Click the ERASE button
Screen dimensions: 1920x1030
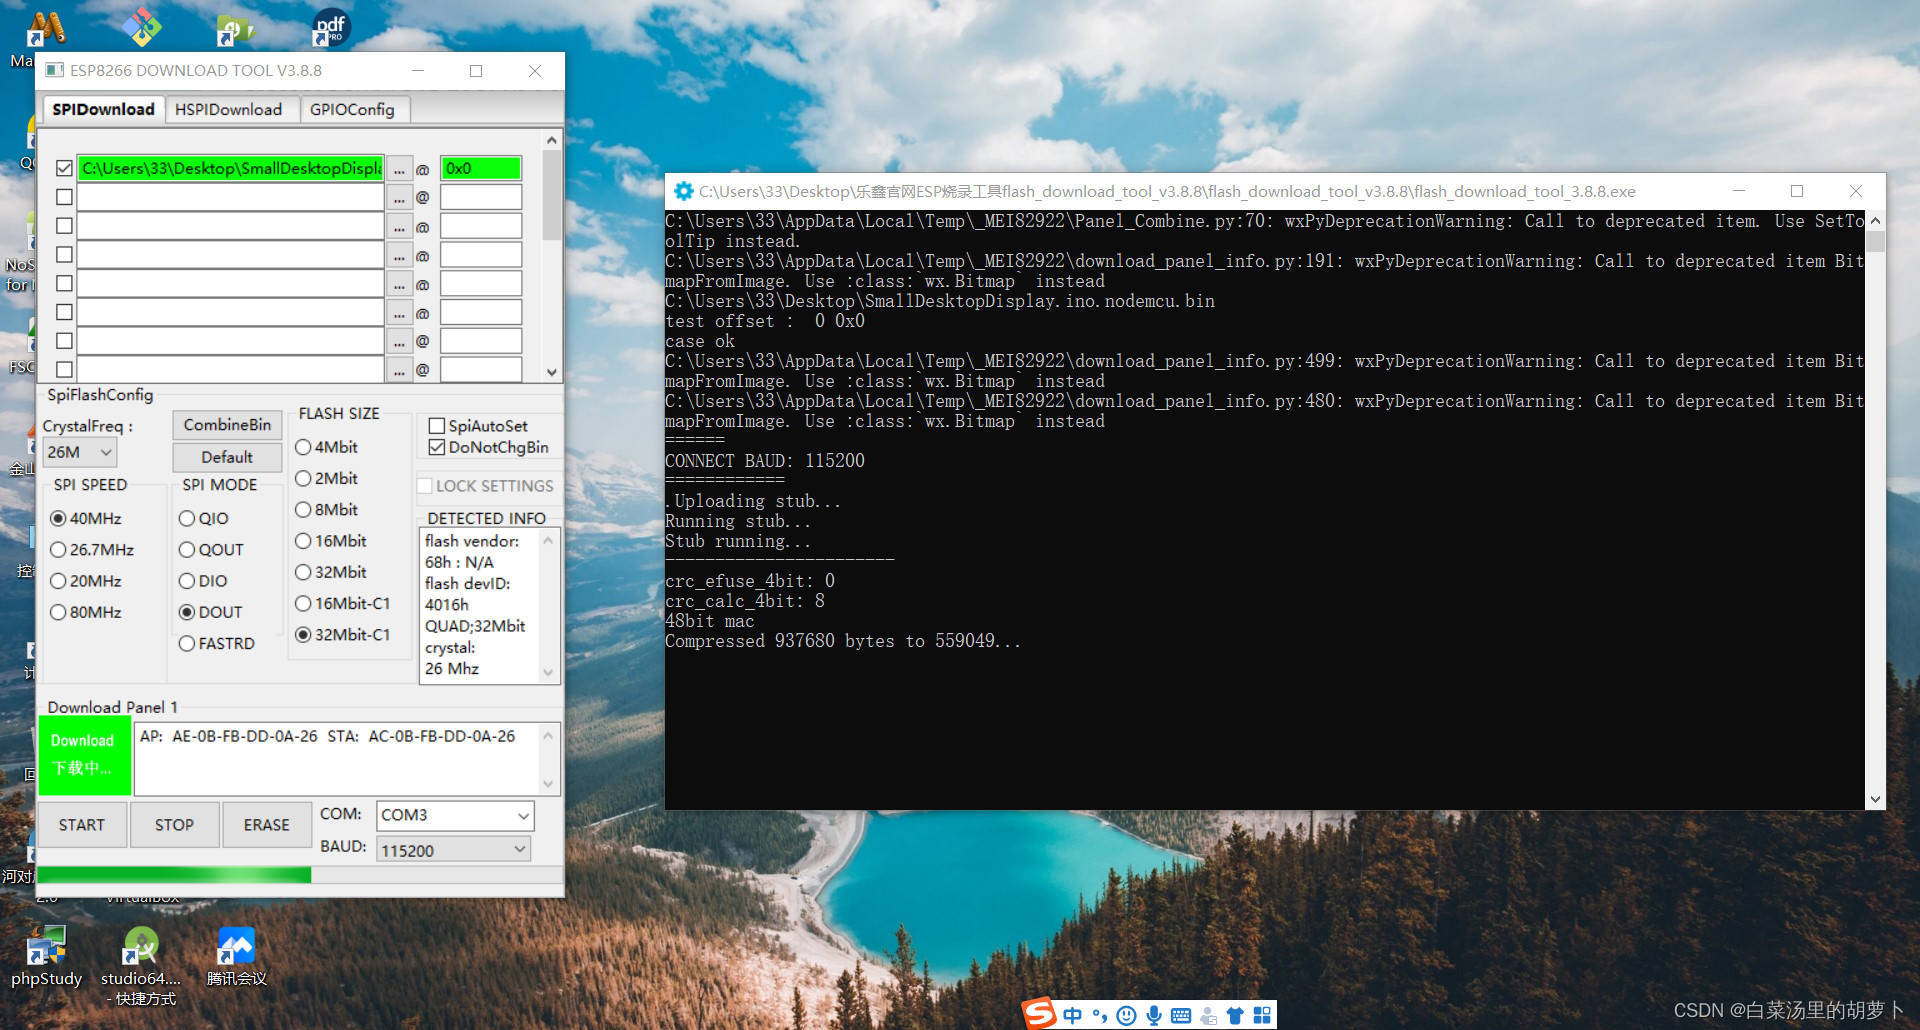pyautogui.click(x=266, y=825)
